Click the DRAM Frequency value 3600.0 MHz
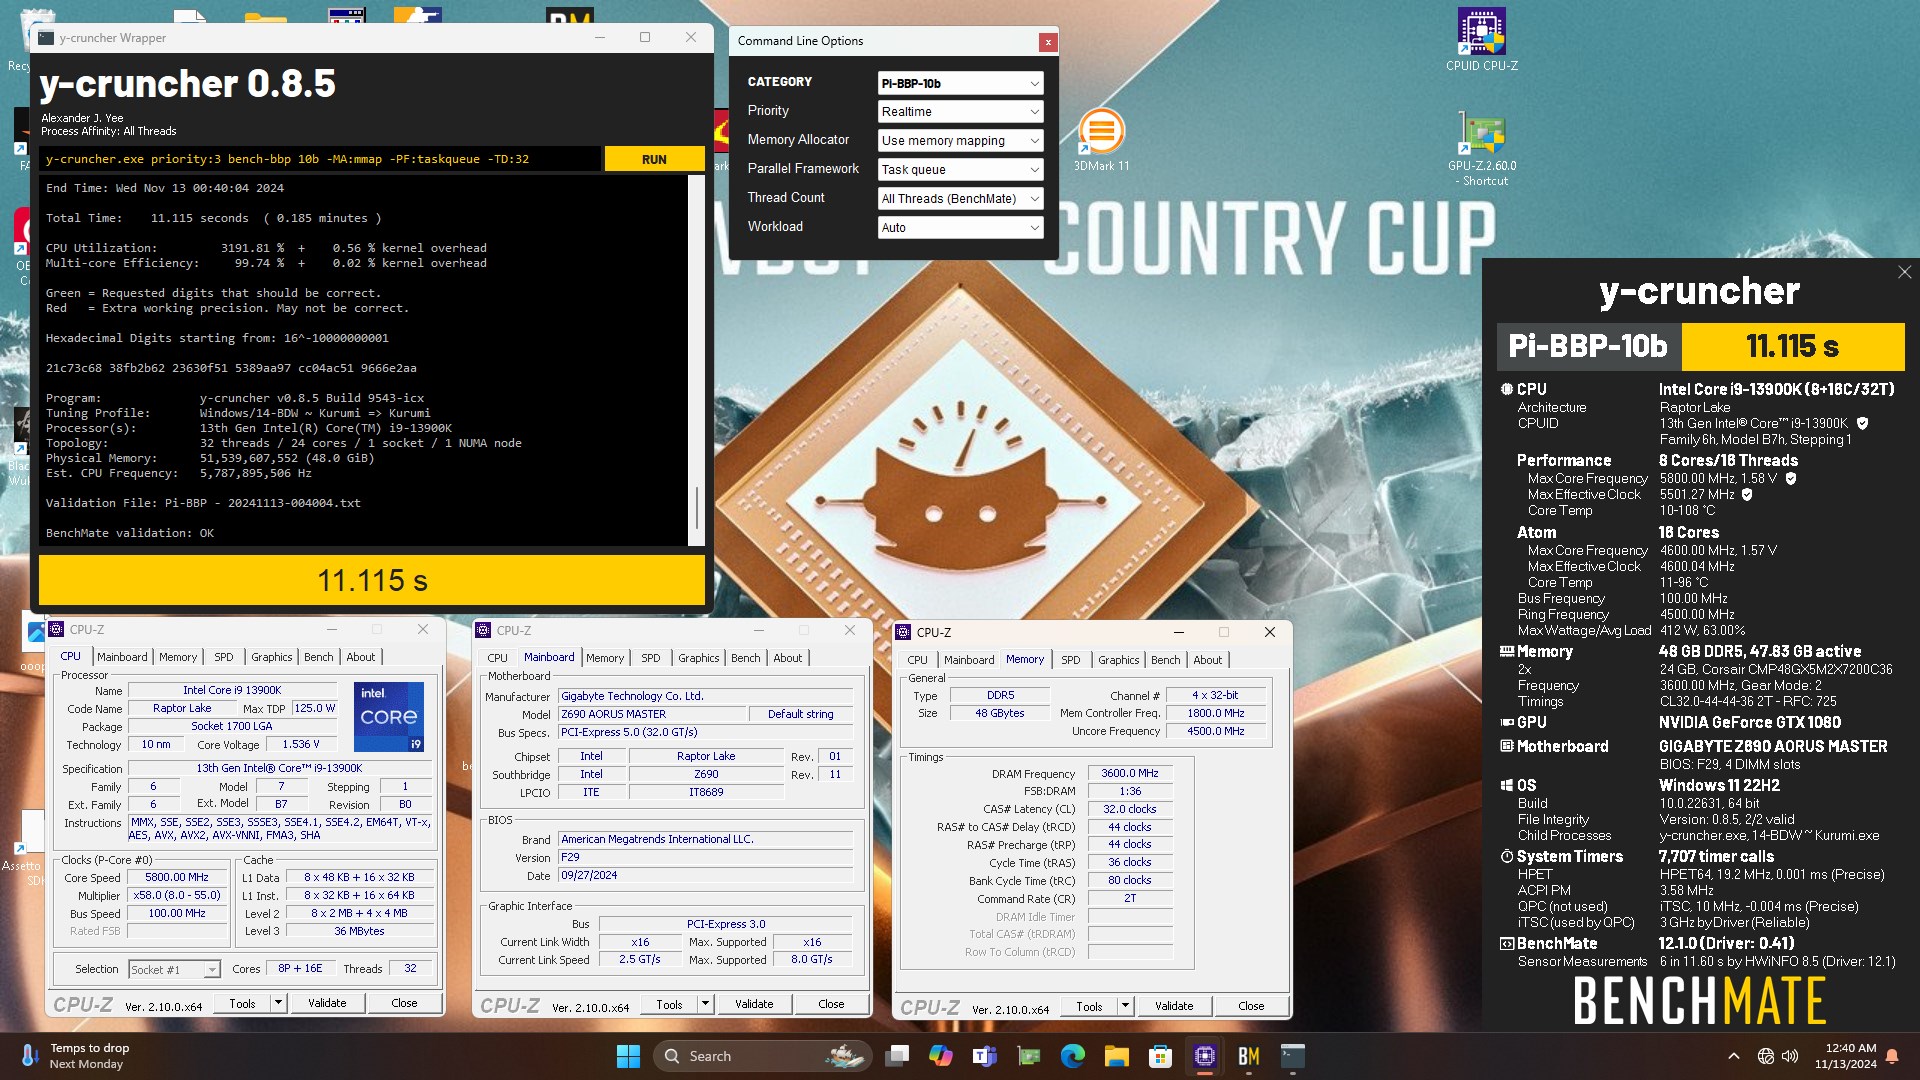Image resolution: width=1920 pixels, height=1080 pixels. point(1129,773)
